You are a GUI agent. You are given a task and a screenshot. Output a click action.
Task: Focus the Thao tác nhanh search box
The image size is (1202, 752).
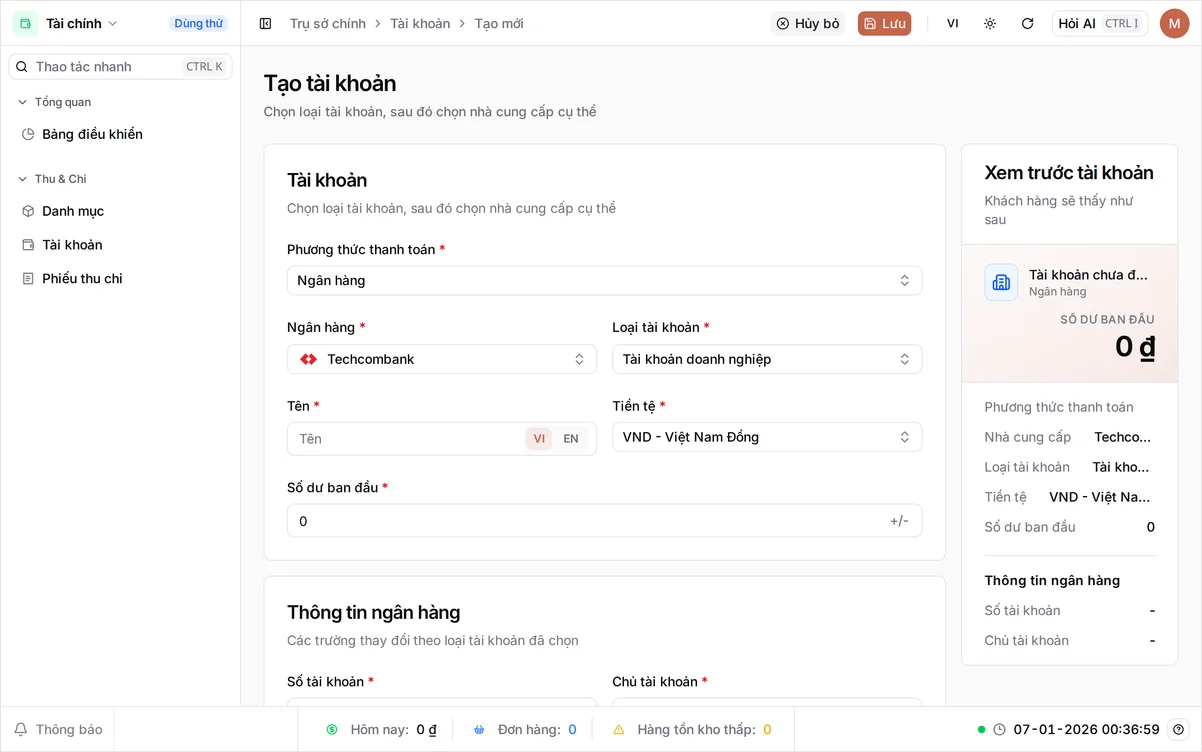120,66
